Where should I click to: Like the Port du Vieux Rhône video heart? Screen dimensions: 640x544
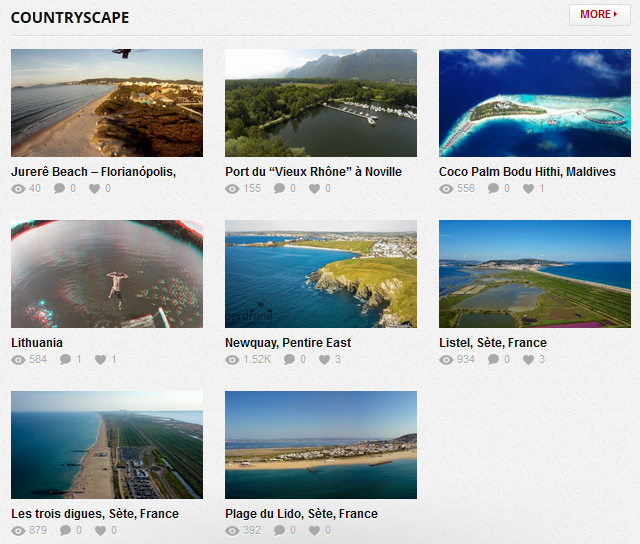(x=315, y=189)
